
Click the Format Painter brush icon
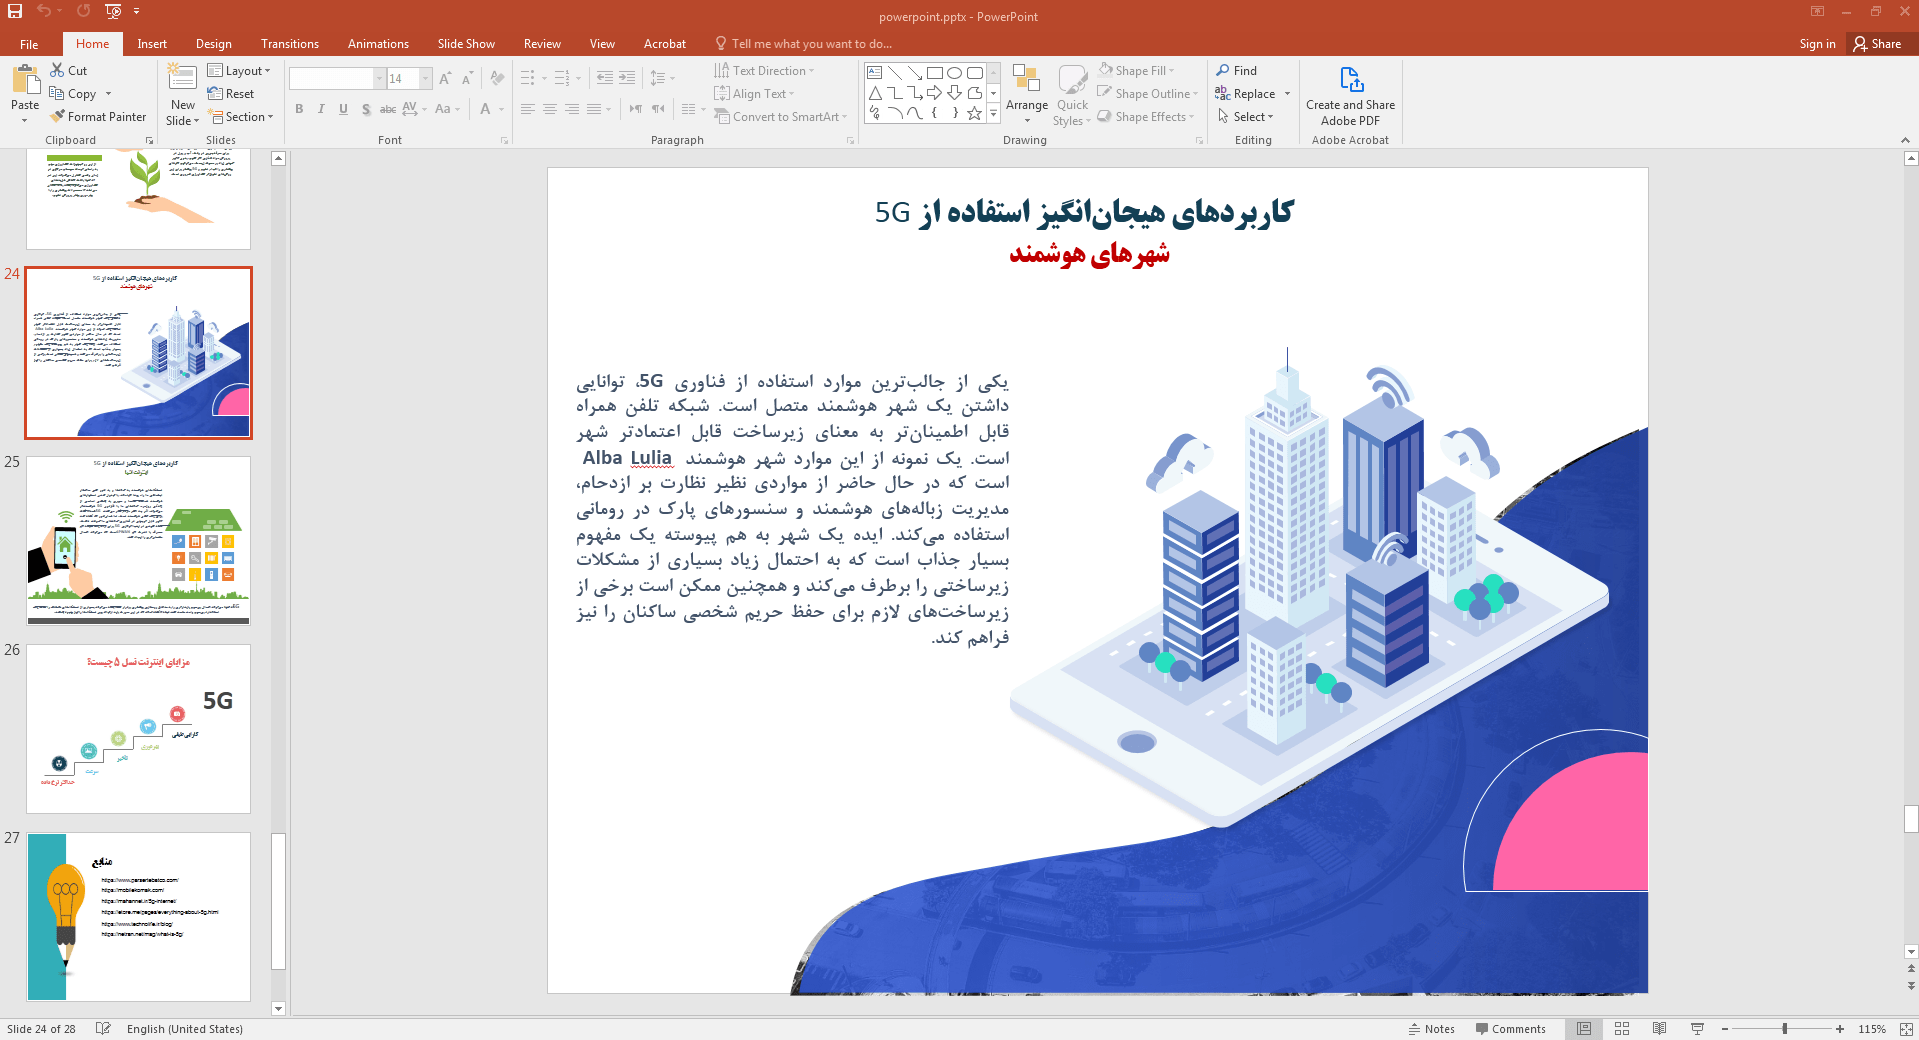click(57, 116)
